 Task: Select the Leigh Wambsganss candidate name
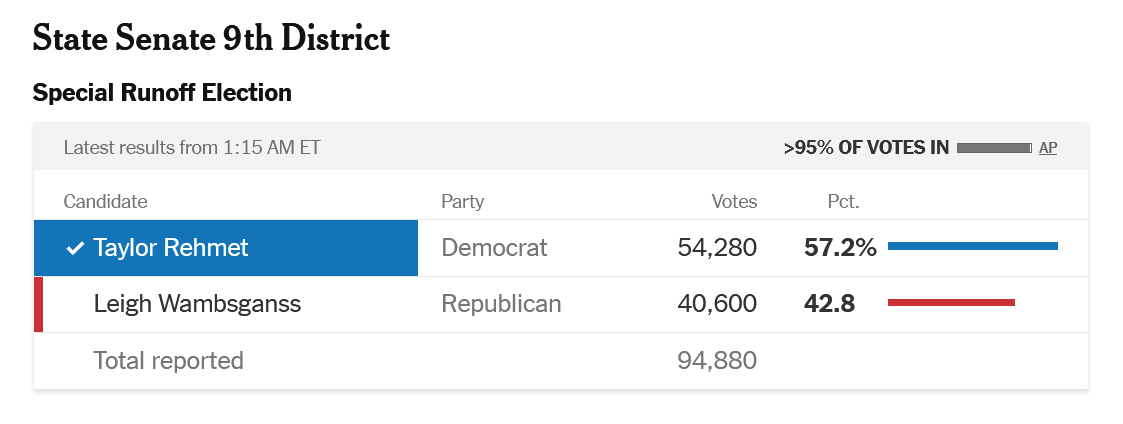(x=197, y=304)
